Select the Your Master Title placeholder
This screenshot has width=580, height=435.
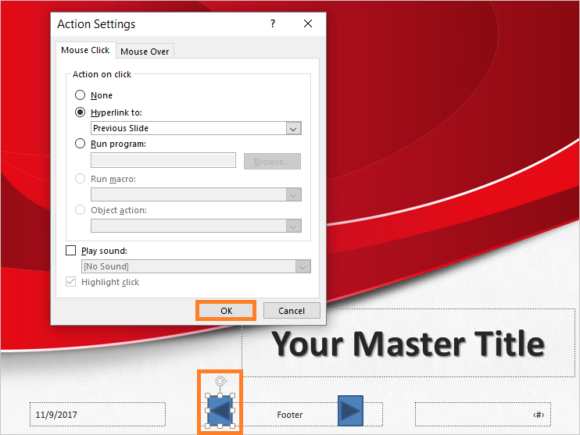(x=408, y=343)
